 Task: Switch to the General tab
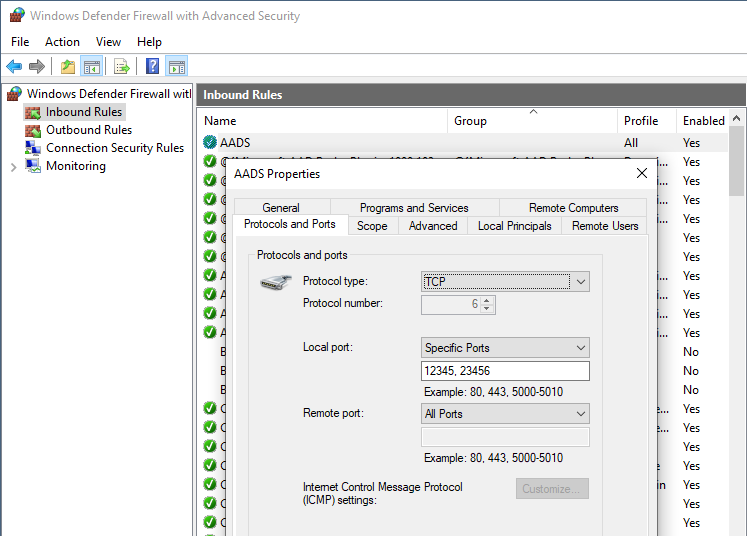281,208
